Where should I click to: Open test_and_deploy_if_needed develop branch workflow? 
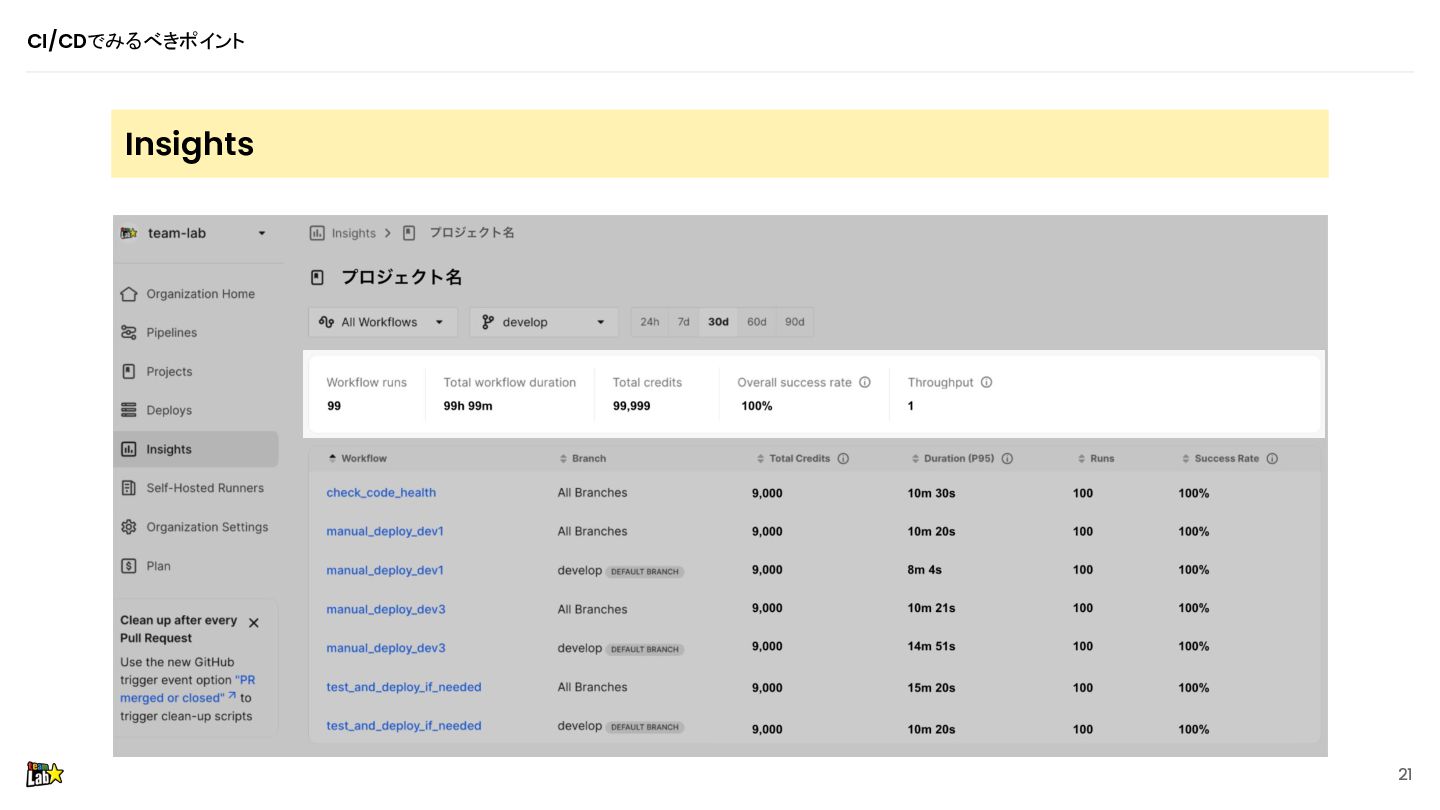(x=404, y=726)
